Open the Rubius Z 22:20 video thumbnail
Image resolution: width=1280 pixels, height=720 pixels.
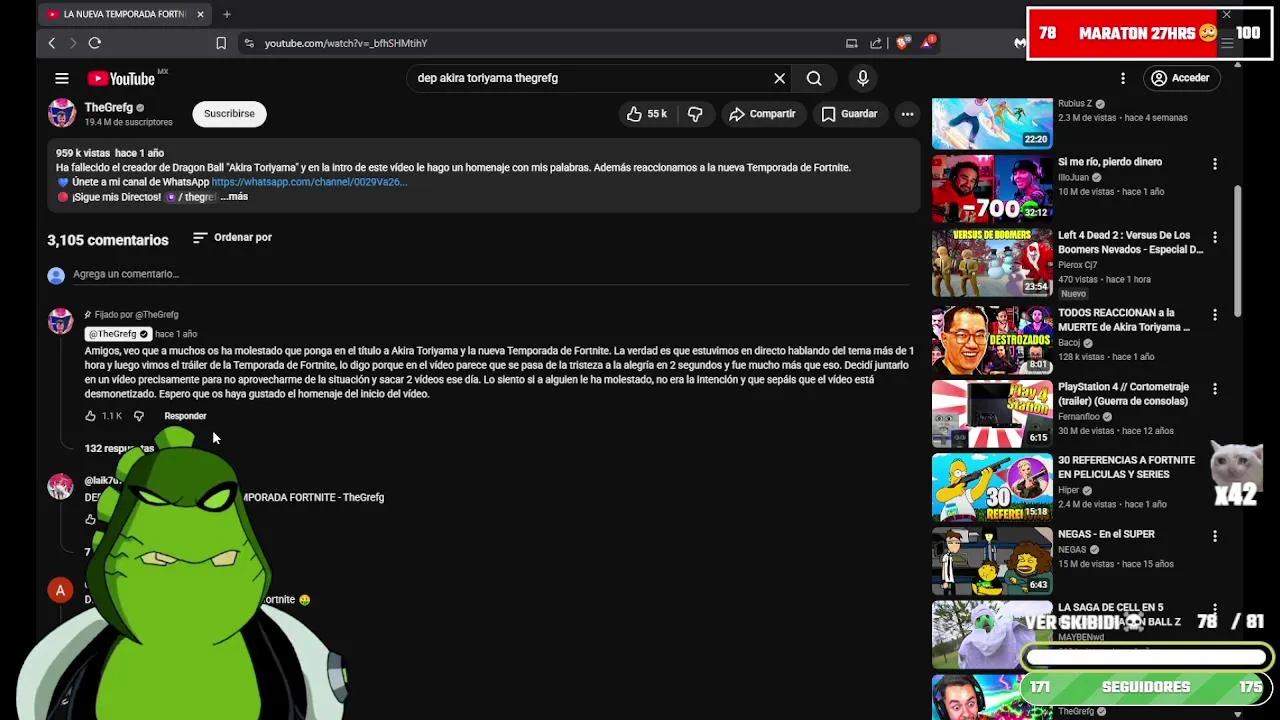[x=992, y=123]
